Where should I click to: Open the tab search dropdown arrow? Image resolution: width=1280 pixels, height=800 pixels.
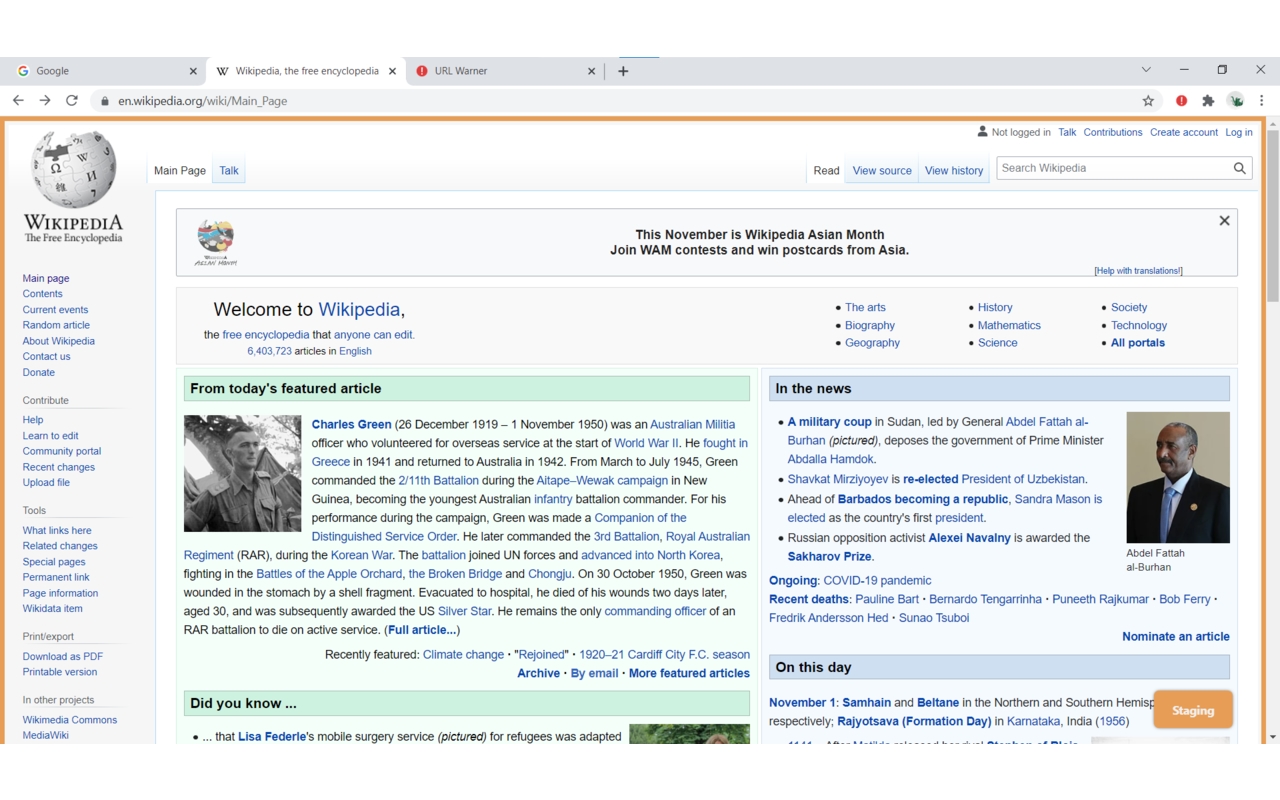tap(1146, 70)
